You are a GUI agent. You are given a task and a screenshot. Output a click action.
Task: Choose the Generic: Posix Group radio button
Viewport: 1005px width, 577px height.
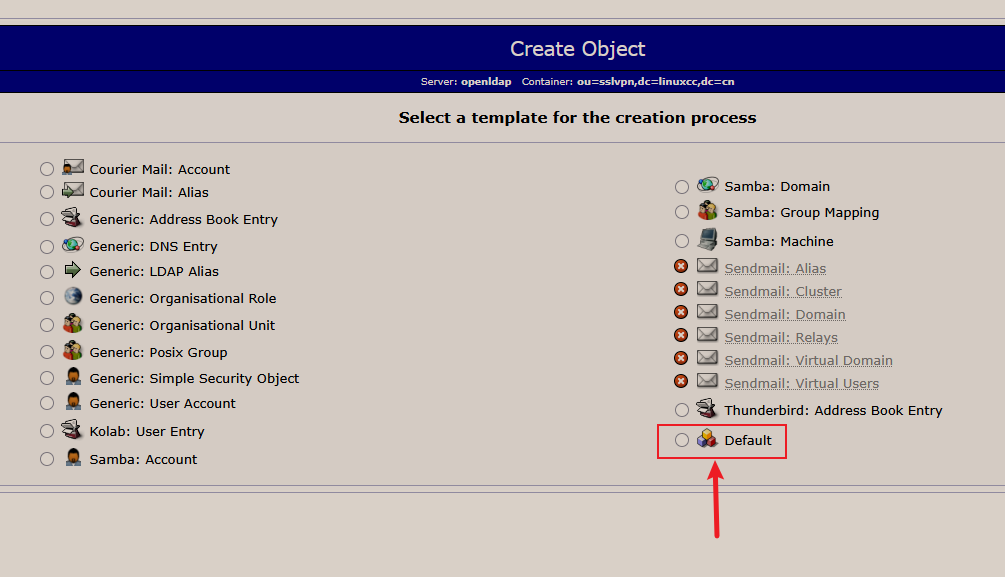tap(47, 352)
